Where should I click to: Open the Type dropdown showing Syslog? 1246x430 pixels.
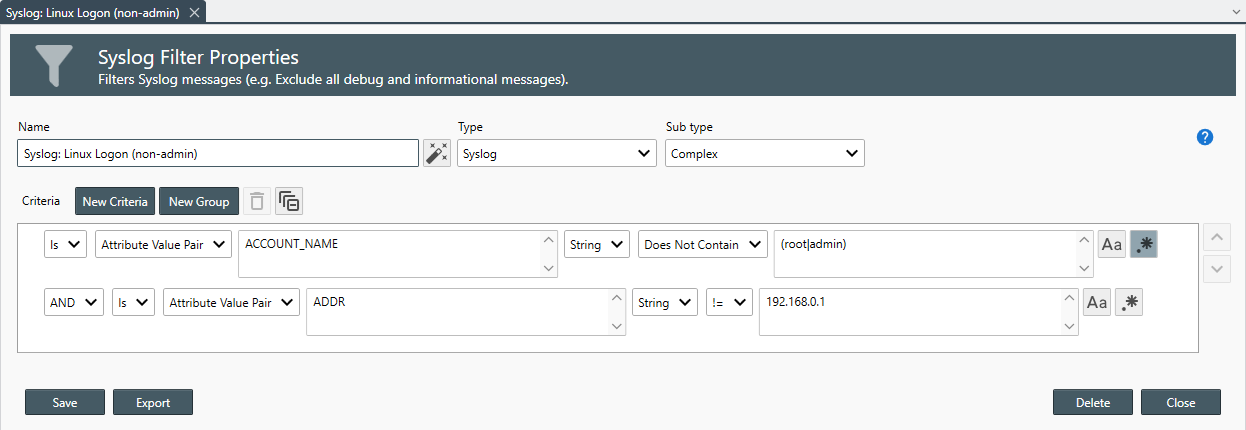point(556,154)
